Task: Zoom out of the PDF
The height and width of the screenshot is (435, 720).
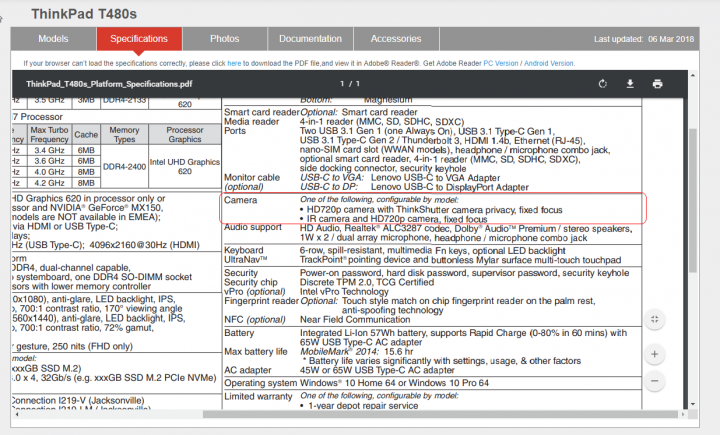Action: pyautogui.click(x=654, y=381)
